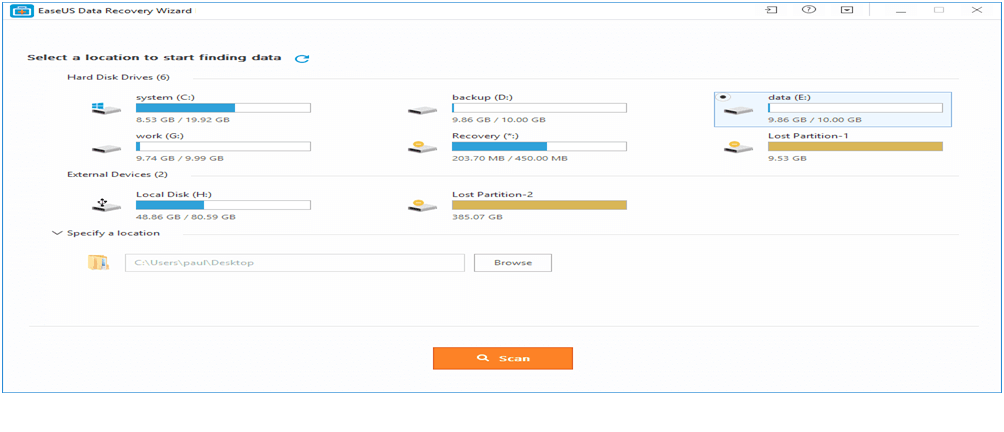Click the Browse button

[x=513, y=262]
